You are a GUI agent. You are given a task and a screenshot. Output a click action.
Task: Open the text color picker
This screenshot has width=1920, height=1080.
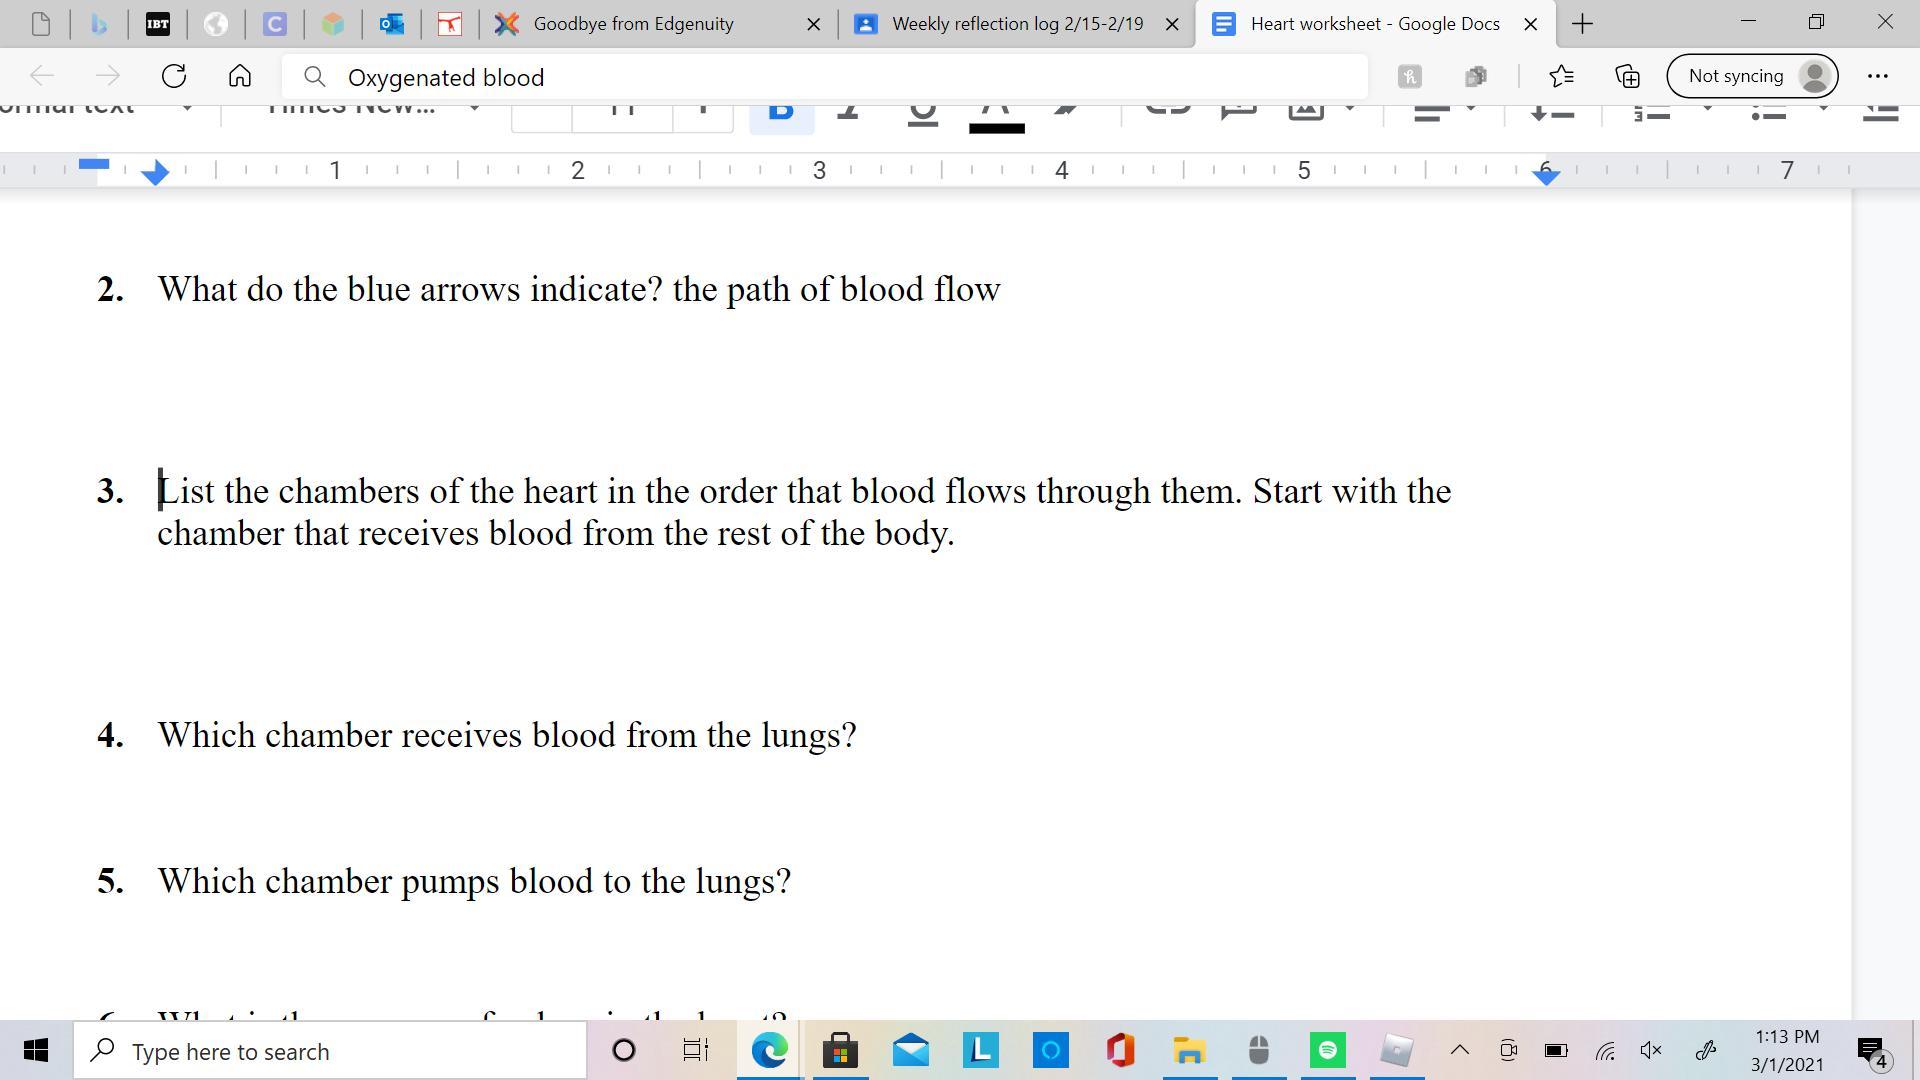(996, 112)
